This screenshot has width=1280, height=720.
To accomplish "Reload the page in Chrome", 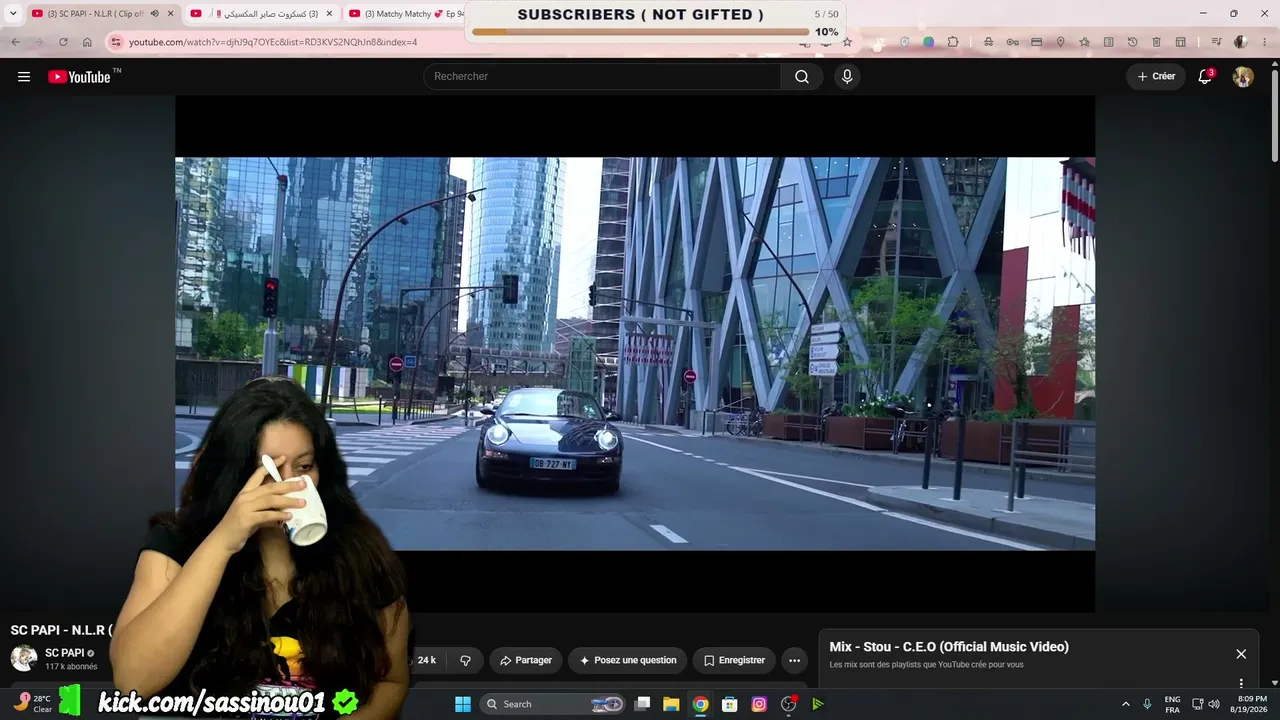I will coord(63,42).
